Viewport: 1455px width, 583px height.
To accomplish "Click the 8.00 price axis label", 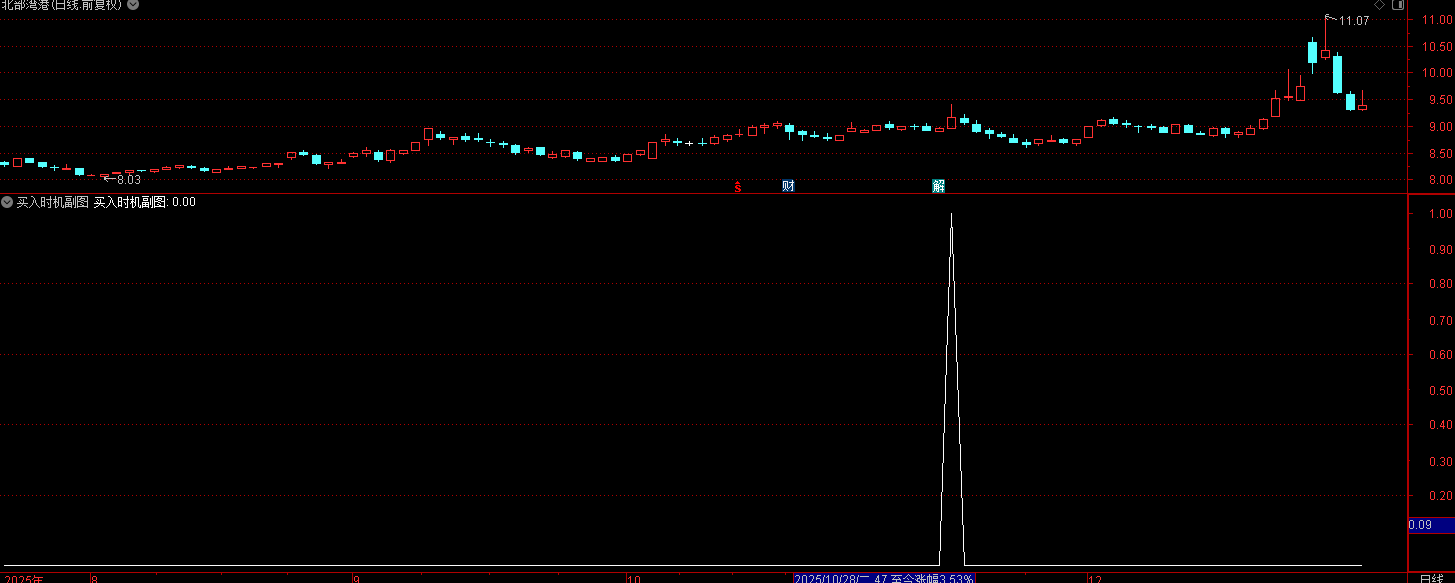I will pos(1439,181).
